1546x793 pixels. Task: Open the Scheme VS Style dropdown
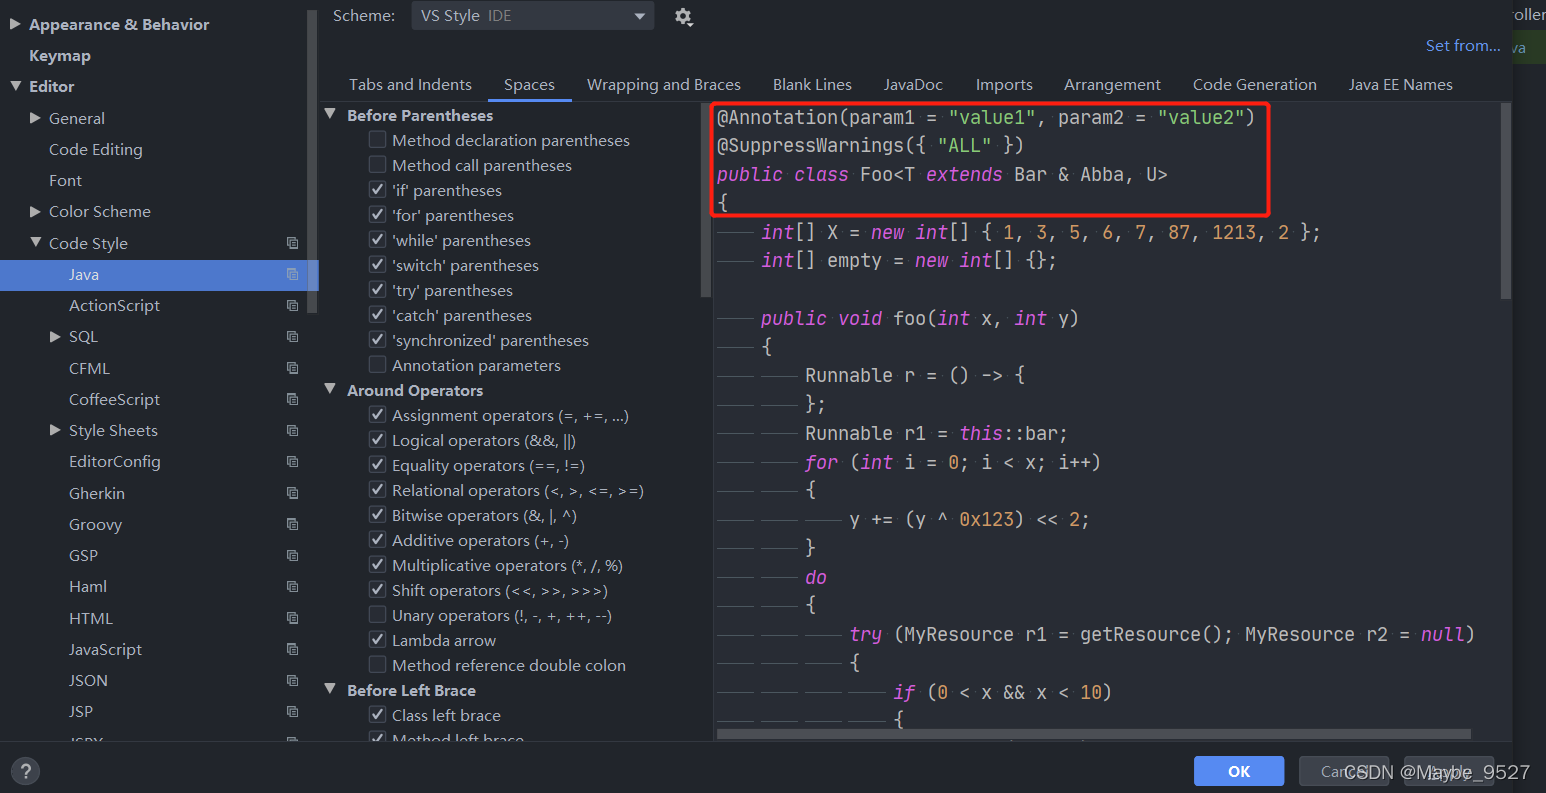coord(533,16)
